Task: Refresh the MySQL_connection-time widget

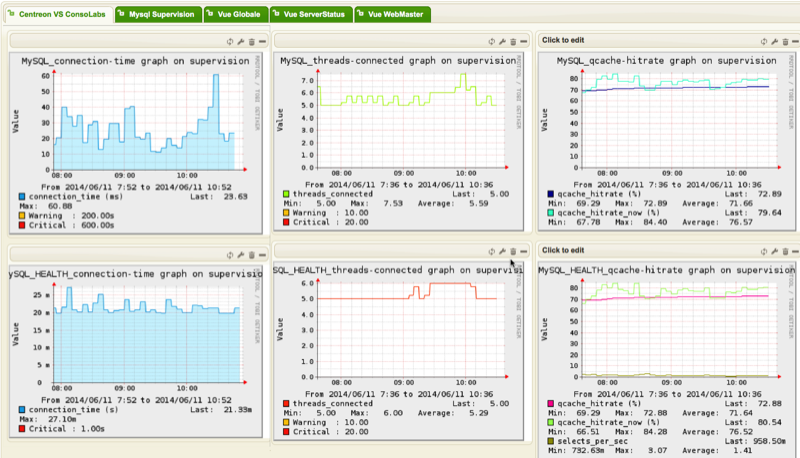Action: click(x=230, y=41)
